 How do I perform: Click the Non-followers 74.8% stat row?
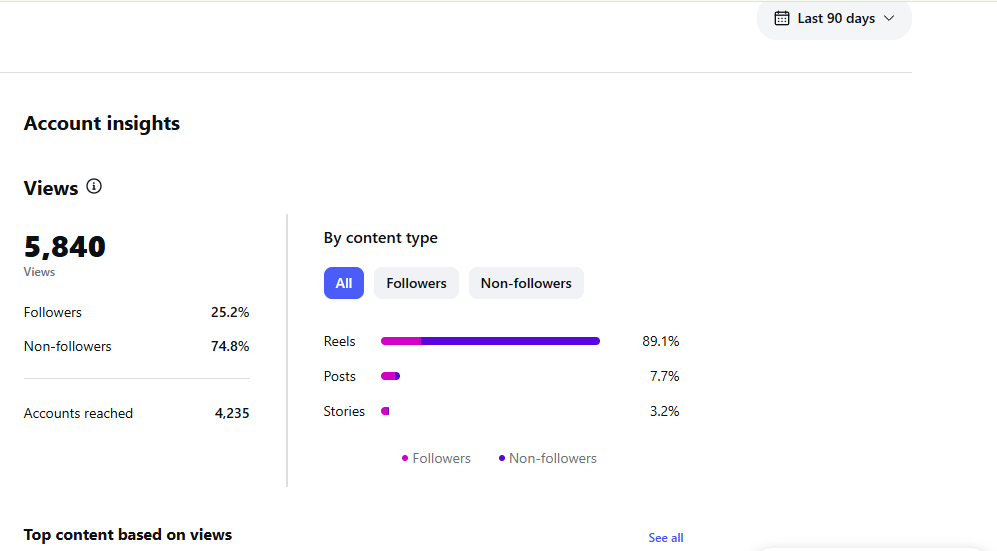pyautogui.click(x=137, y=346)
